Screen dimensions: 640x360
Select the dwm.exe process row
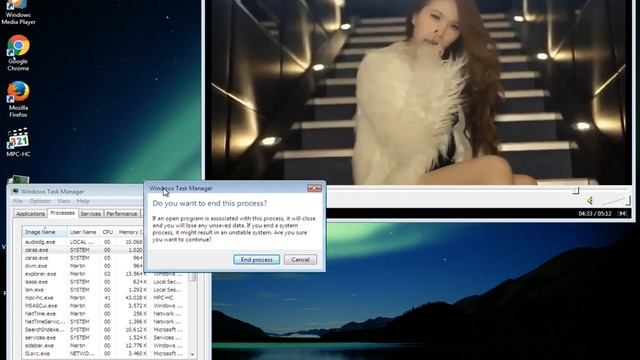tap(83, 266)
